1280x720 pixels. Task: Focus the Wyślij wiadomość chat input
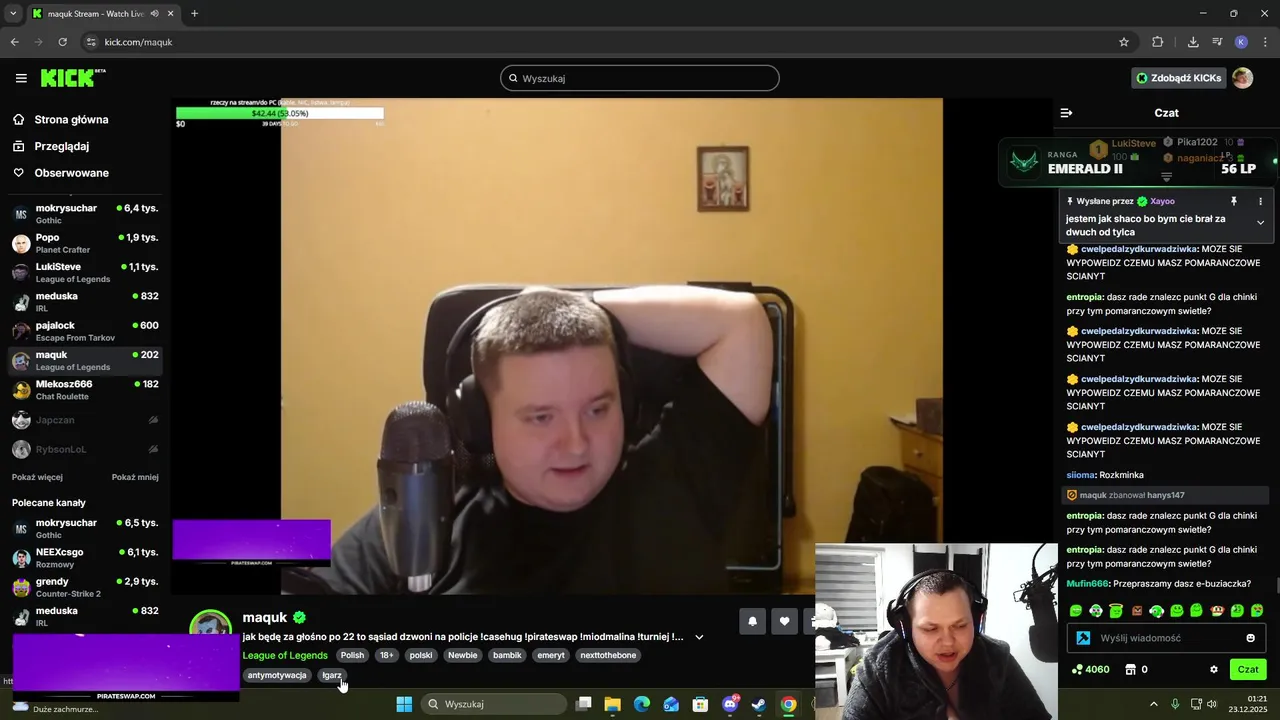click(x=1166, y=638)
